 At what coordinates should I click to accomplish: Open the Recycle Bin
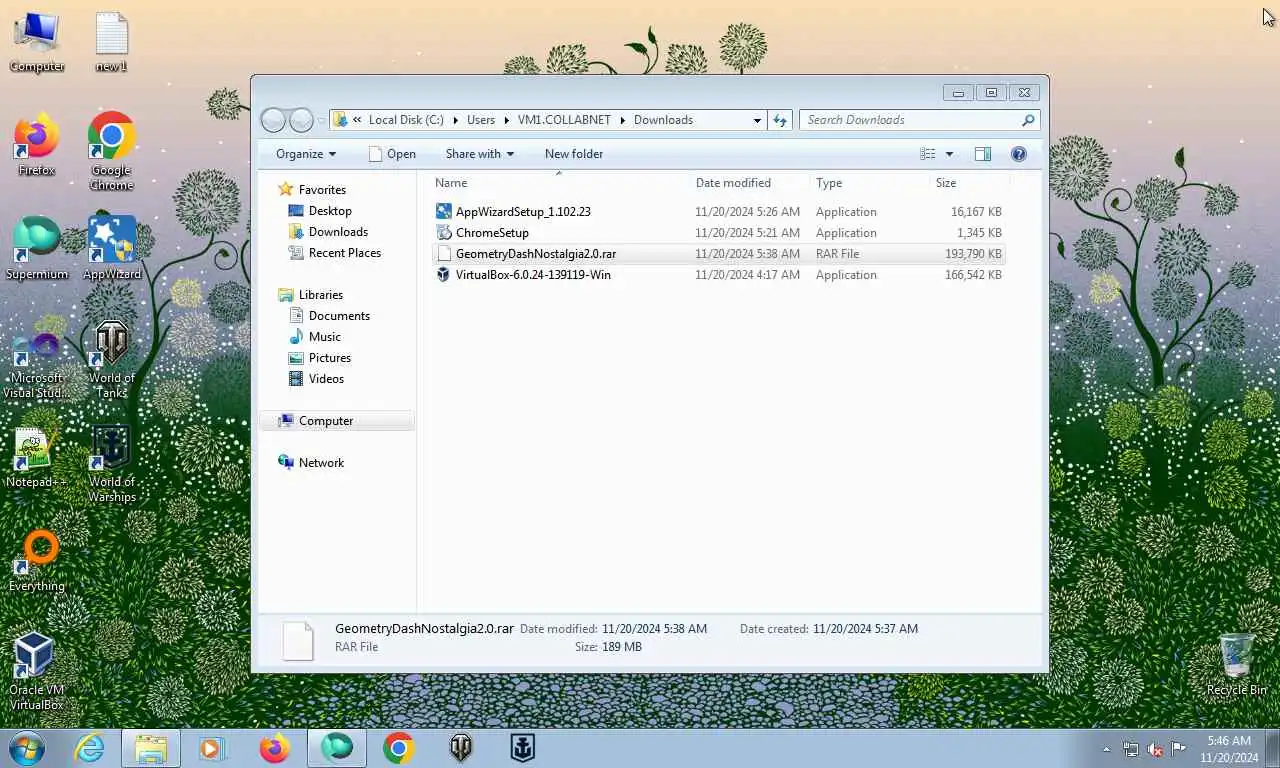[1237, 666]
